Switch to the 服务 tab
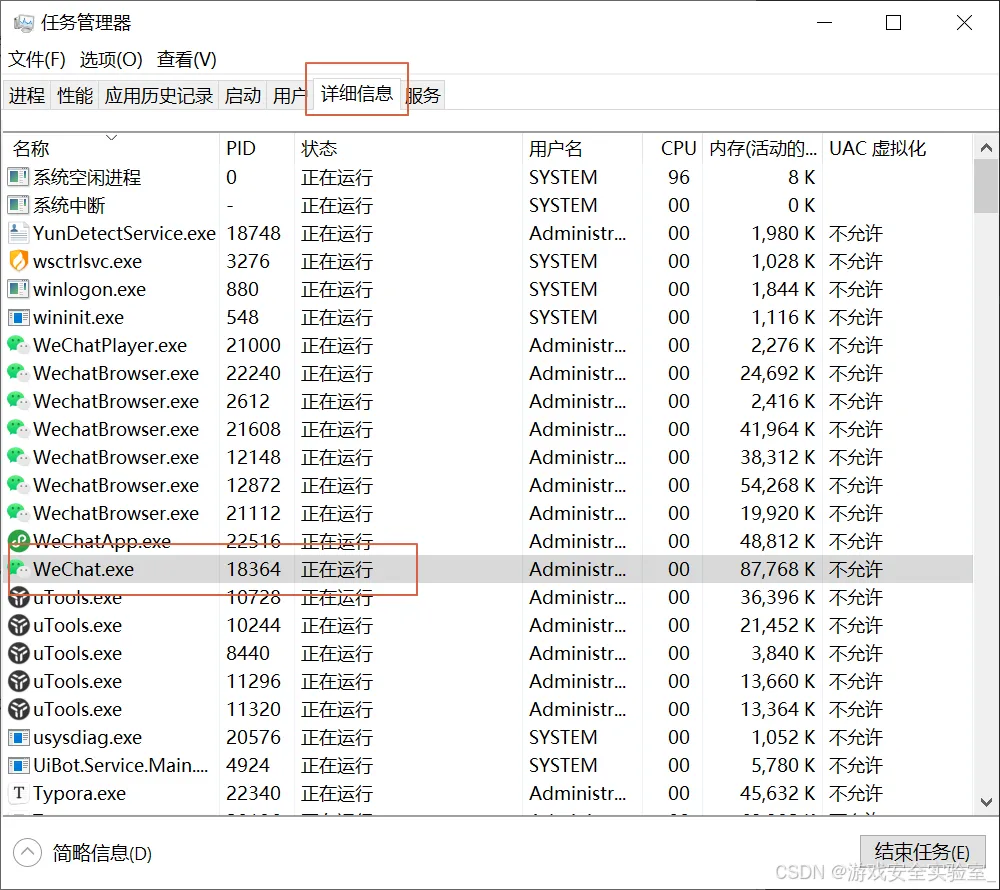Image resolution: width=1000 pixels, height=890 pixels. (x=423, y=96)
